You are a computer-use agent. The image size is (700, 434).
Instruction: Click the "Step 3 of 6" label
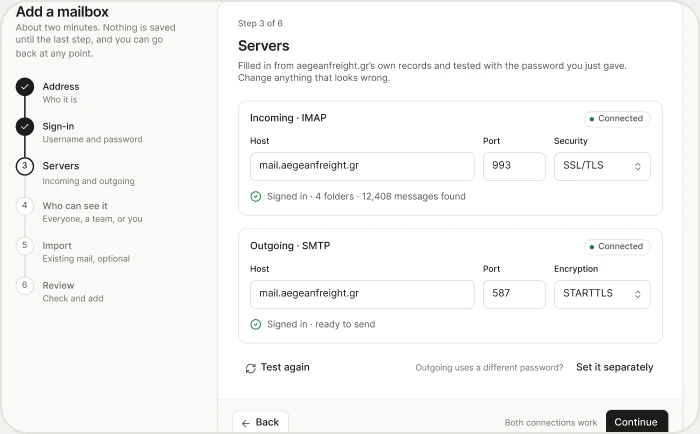point(260,23)
